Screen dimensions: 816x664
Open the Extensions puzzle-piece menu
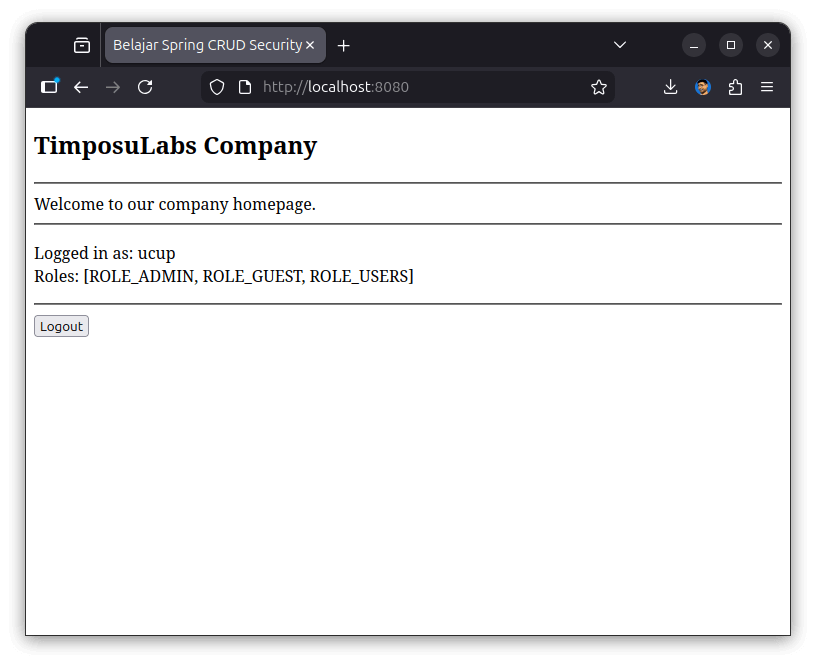[x=735, y=87]
